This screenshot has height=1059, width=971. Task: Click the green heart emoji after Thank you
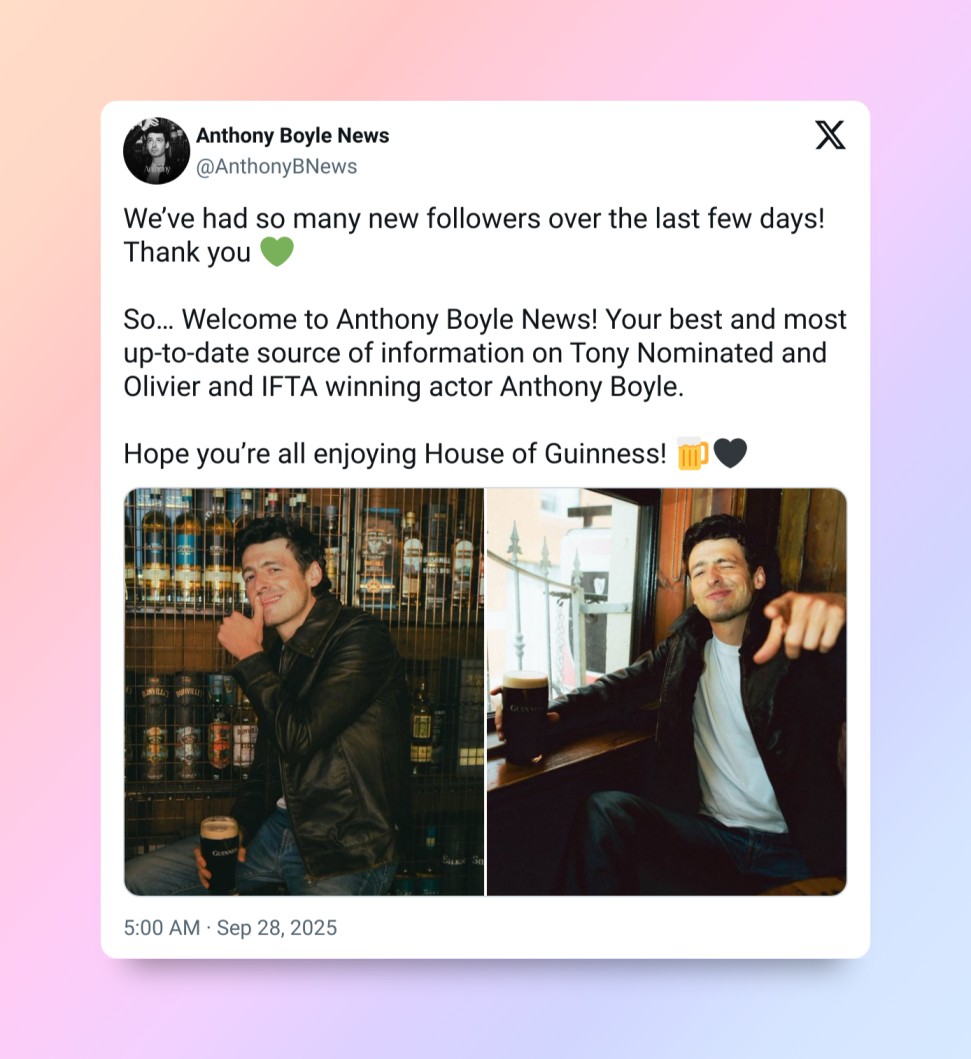tap(277, 252)
